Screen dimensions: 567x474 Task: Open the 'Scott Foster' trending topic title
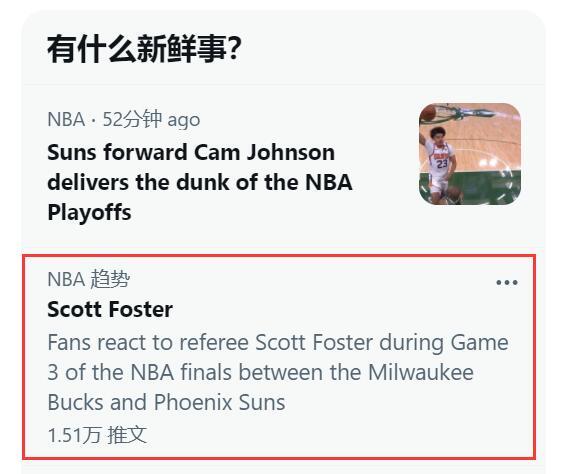(110, 309)
